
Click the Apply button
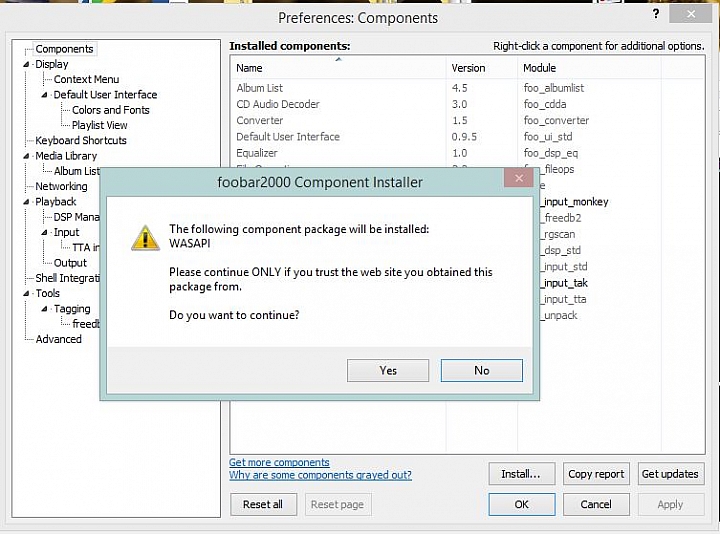670,505
